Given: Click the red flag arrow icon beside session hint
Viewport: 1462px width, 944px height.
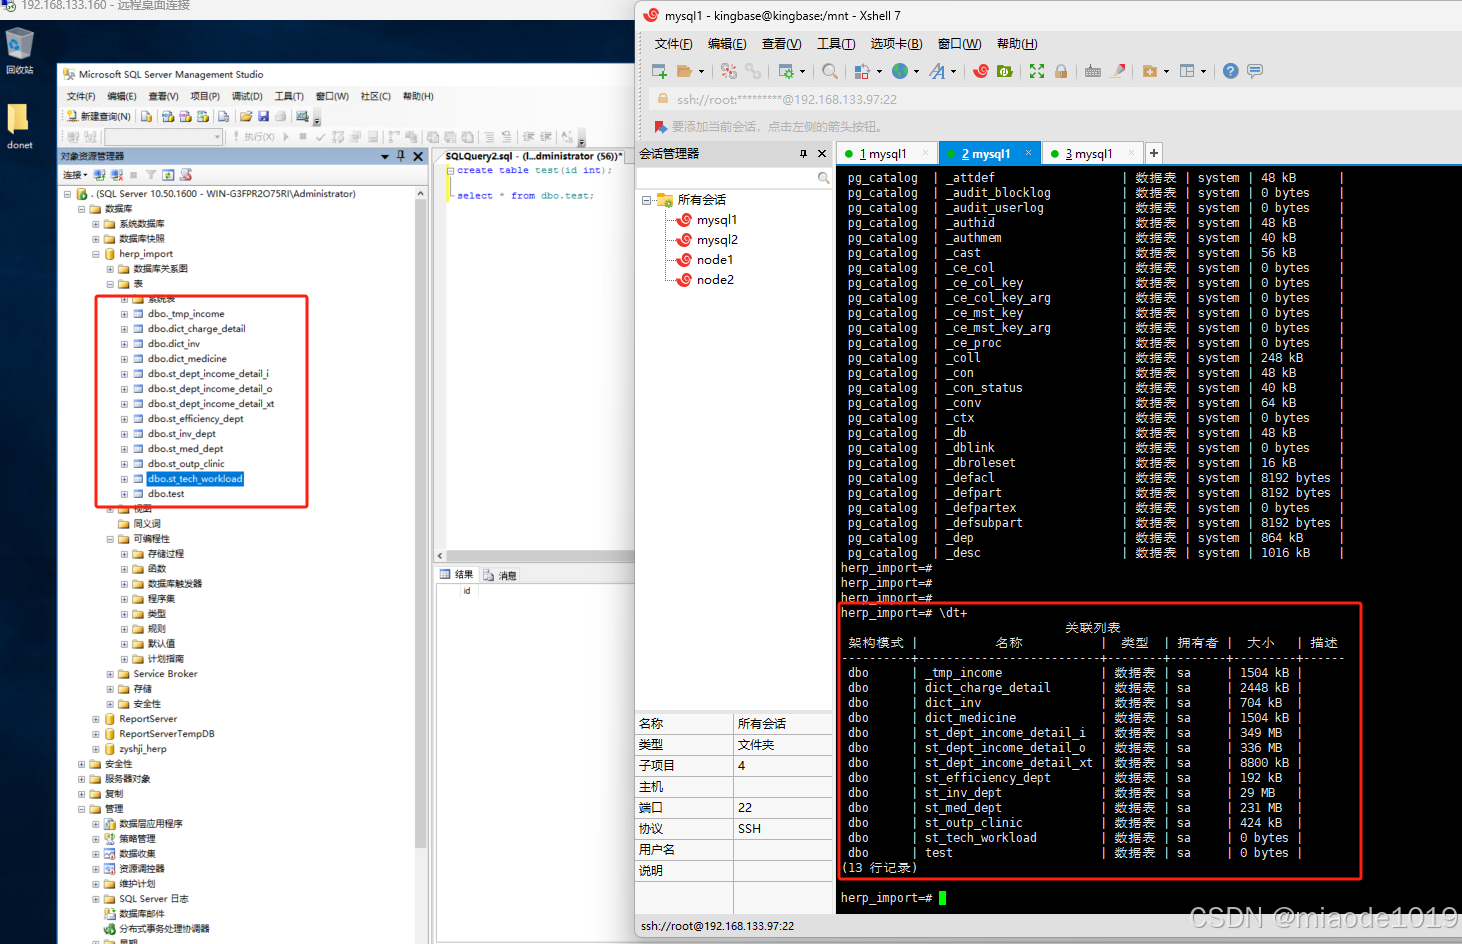Looking at the screenshot, I should pyautogui.click(x=660, y=127).
